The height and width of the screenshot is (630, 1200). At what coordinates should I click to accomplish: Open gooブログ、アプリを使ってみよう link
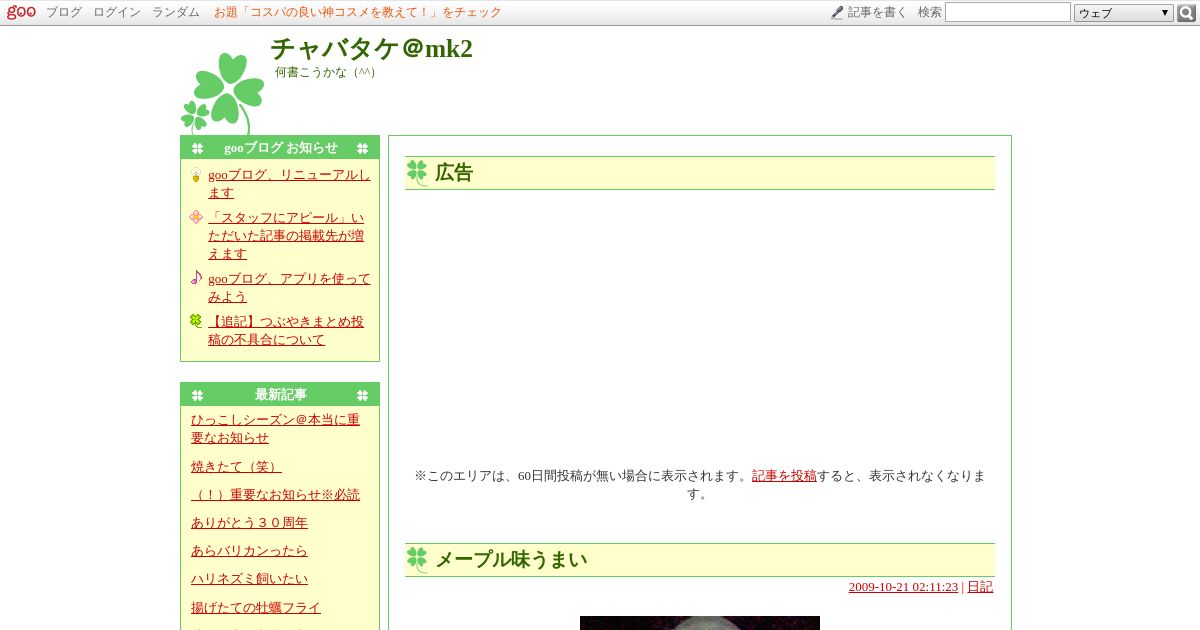pos(289,287)
